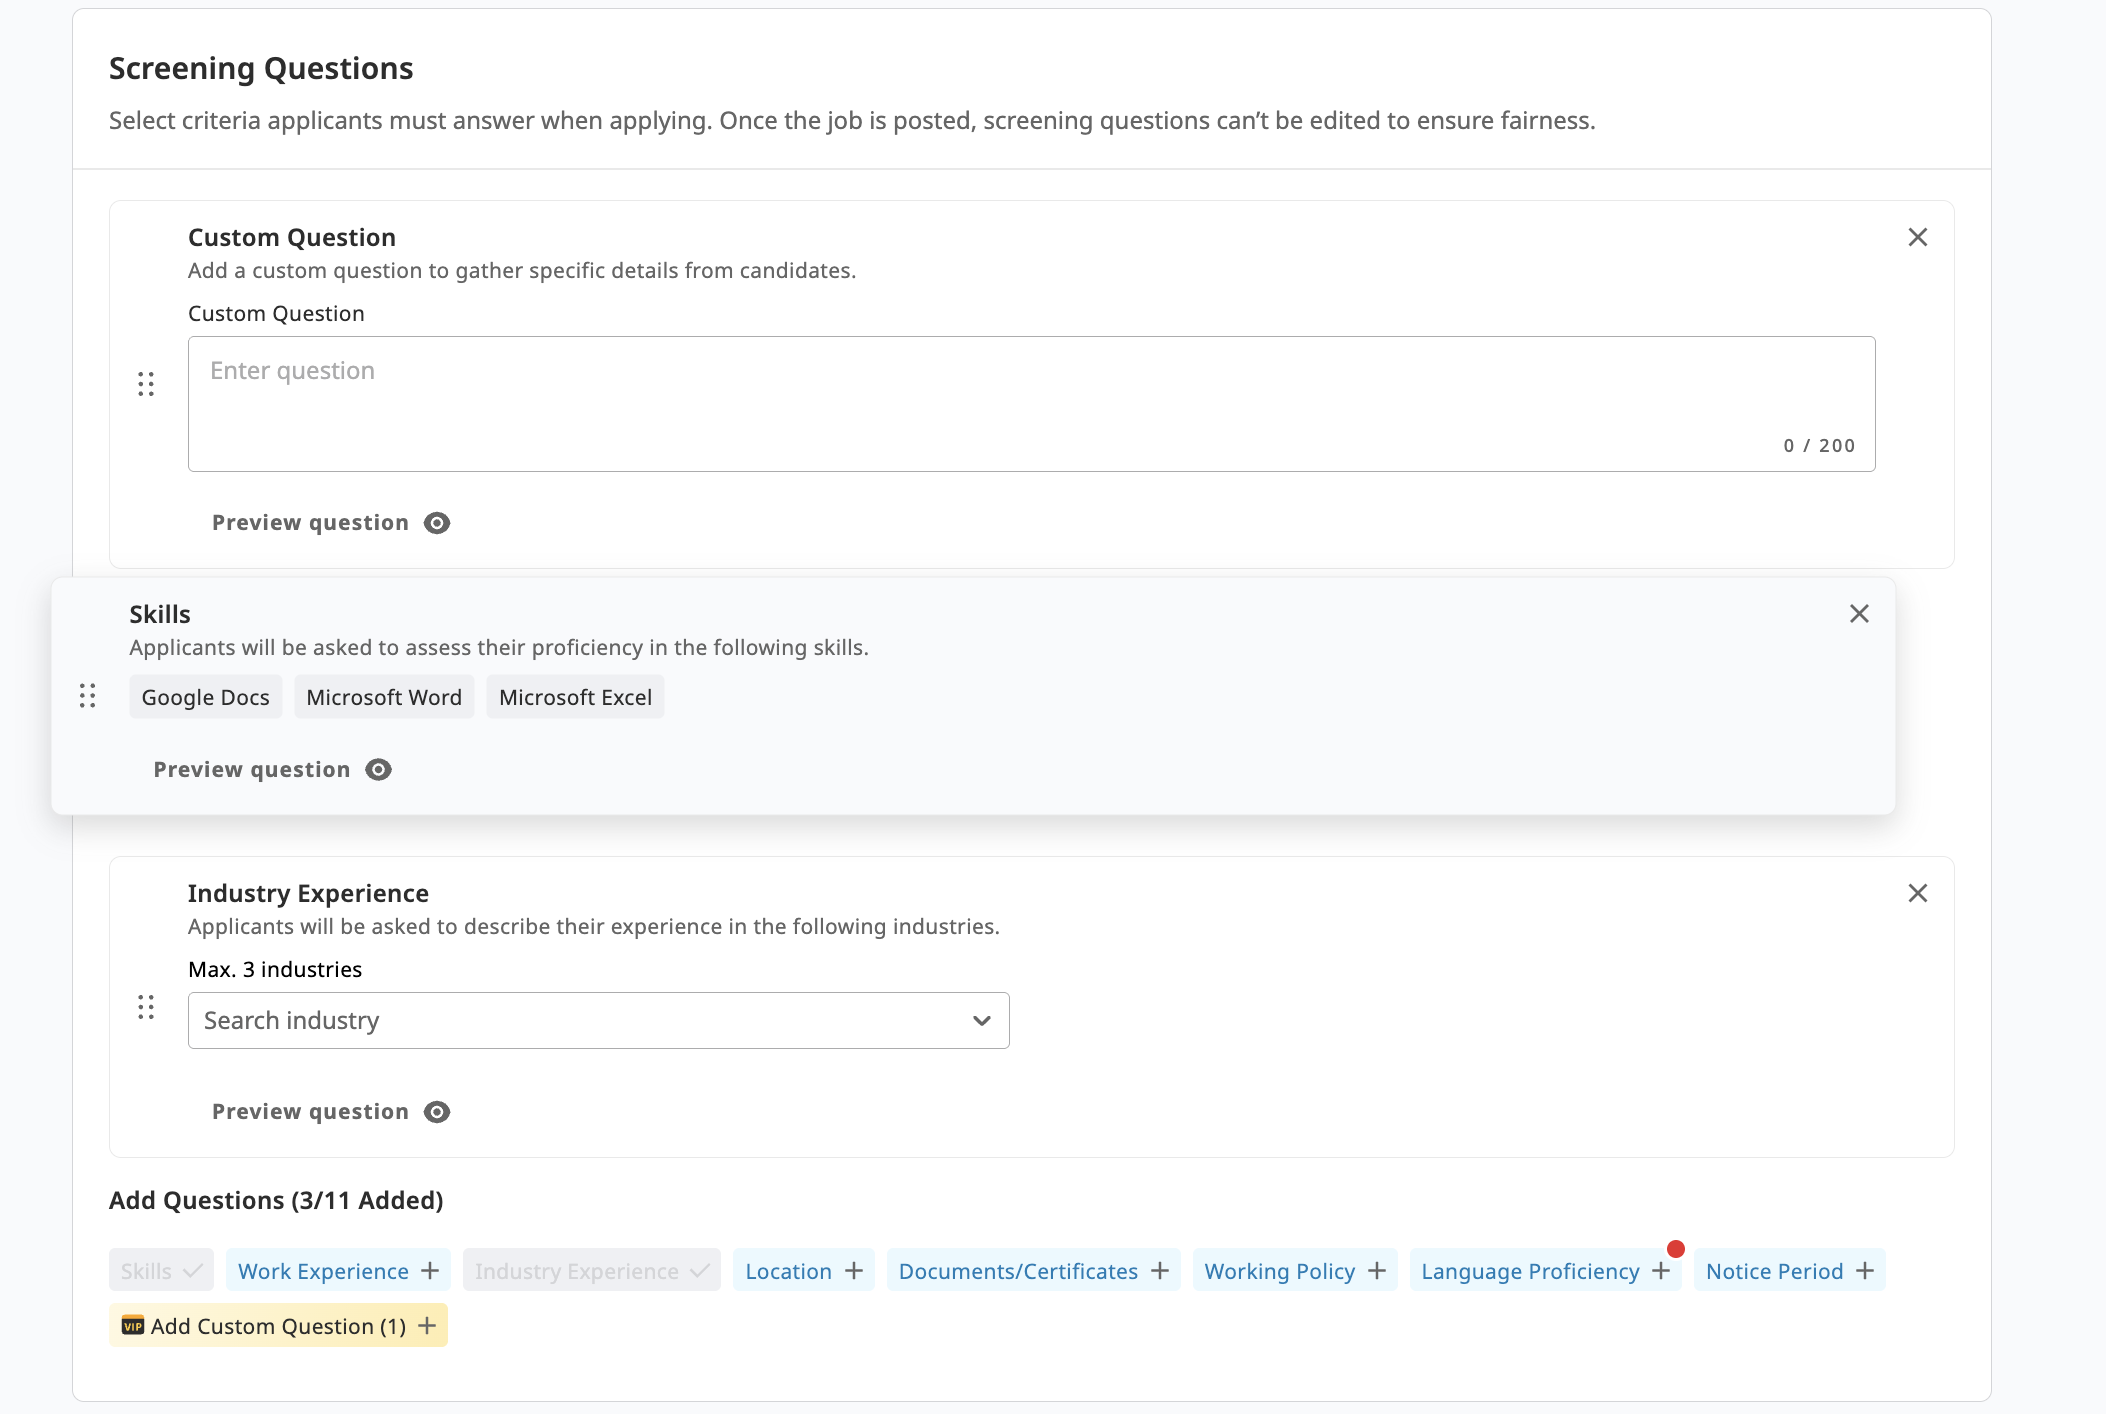Screen dimensions: 2106x1414
Task: Click the drag handle on the Skills card
Action: 87,696
